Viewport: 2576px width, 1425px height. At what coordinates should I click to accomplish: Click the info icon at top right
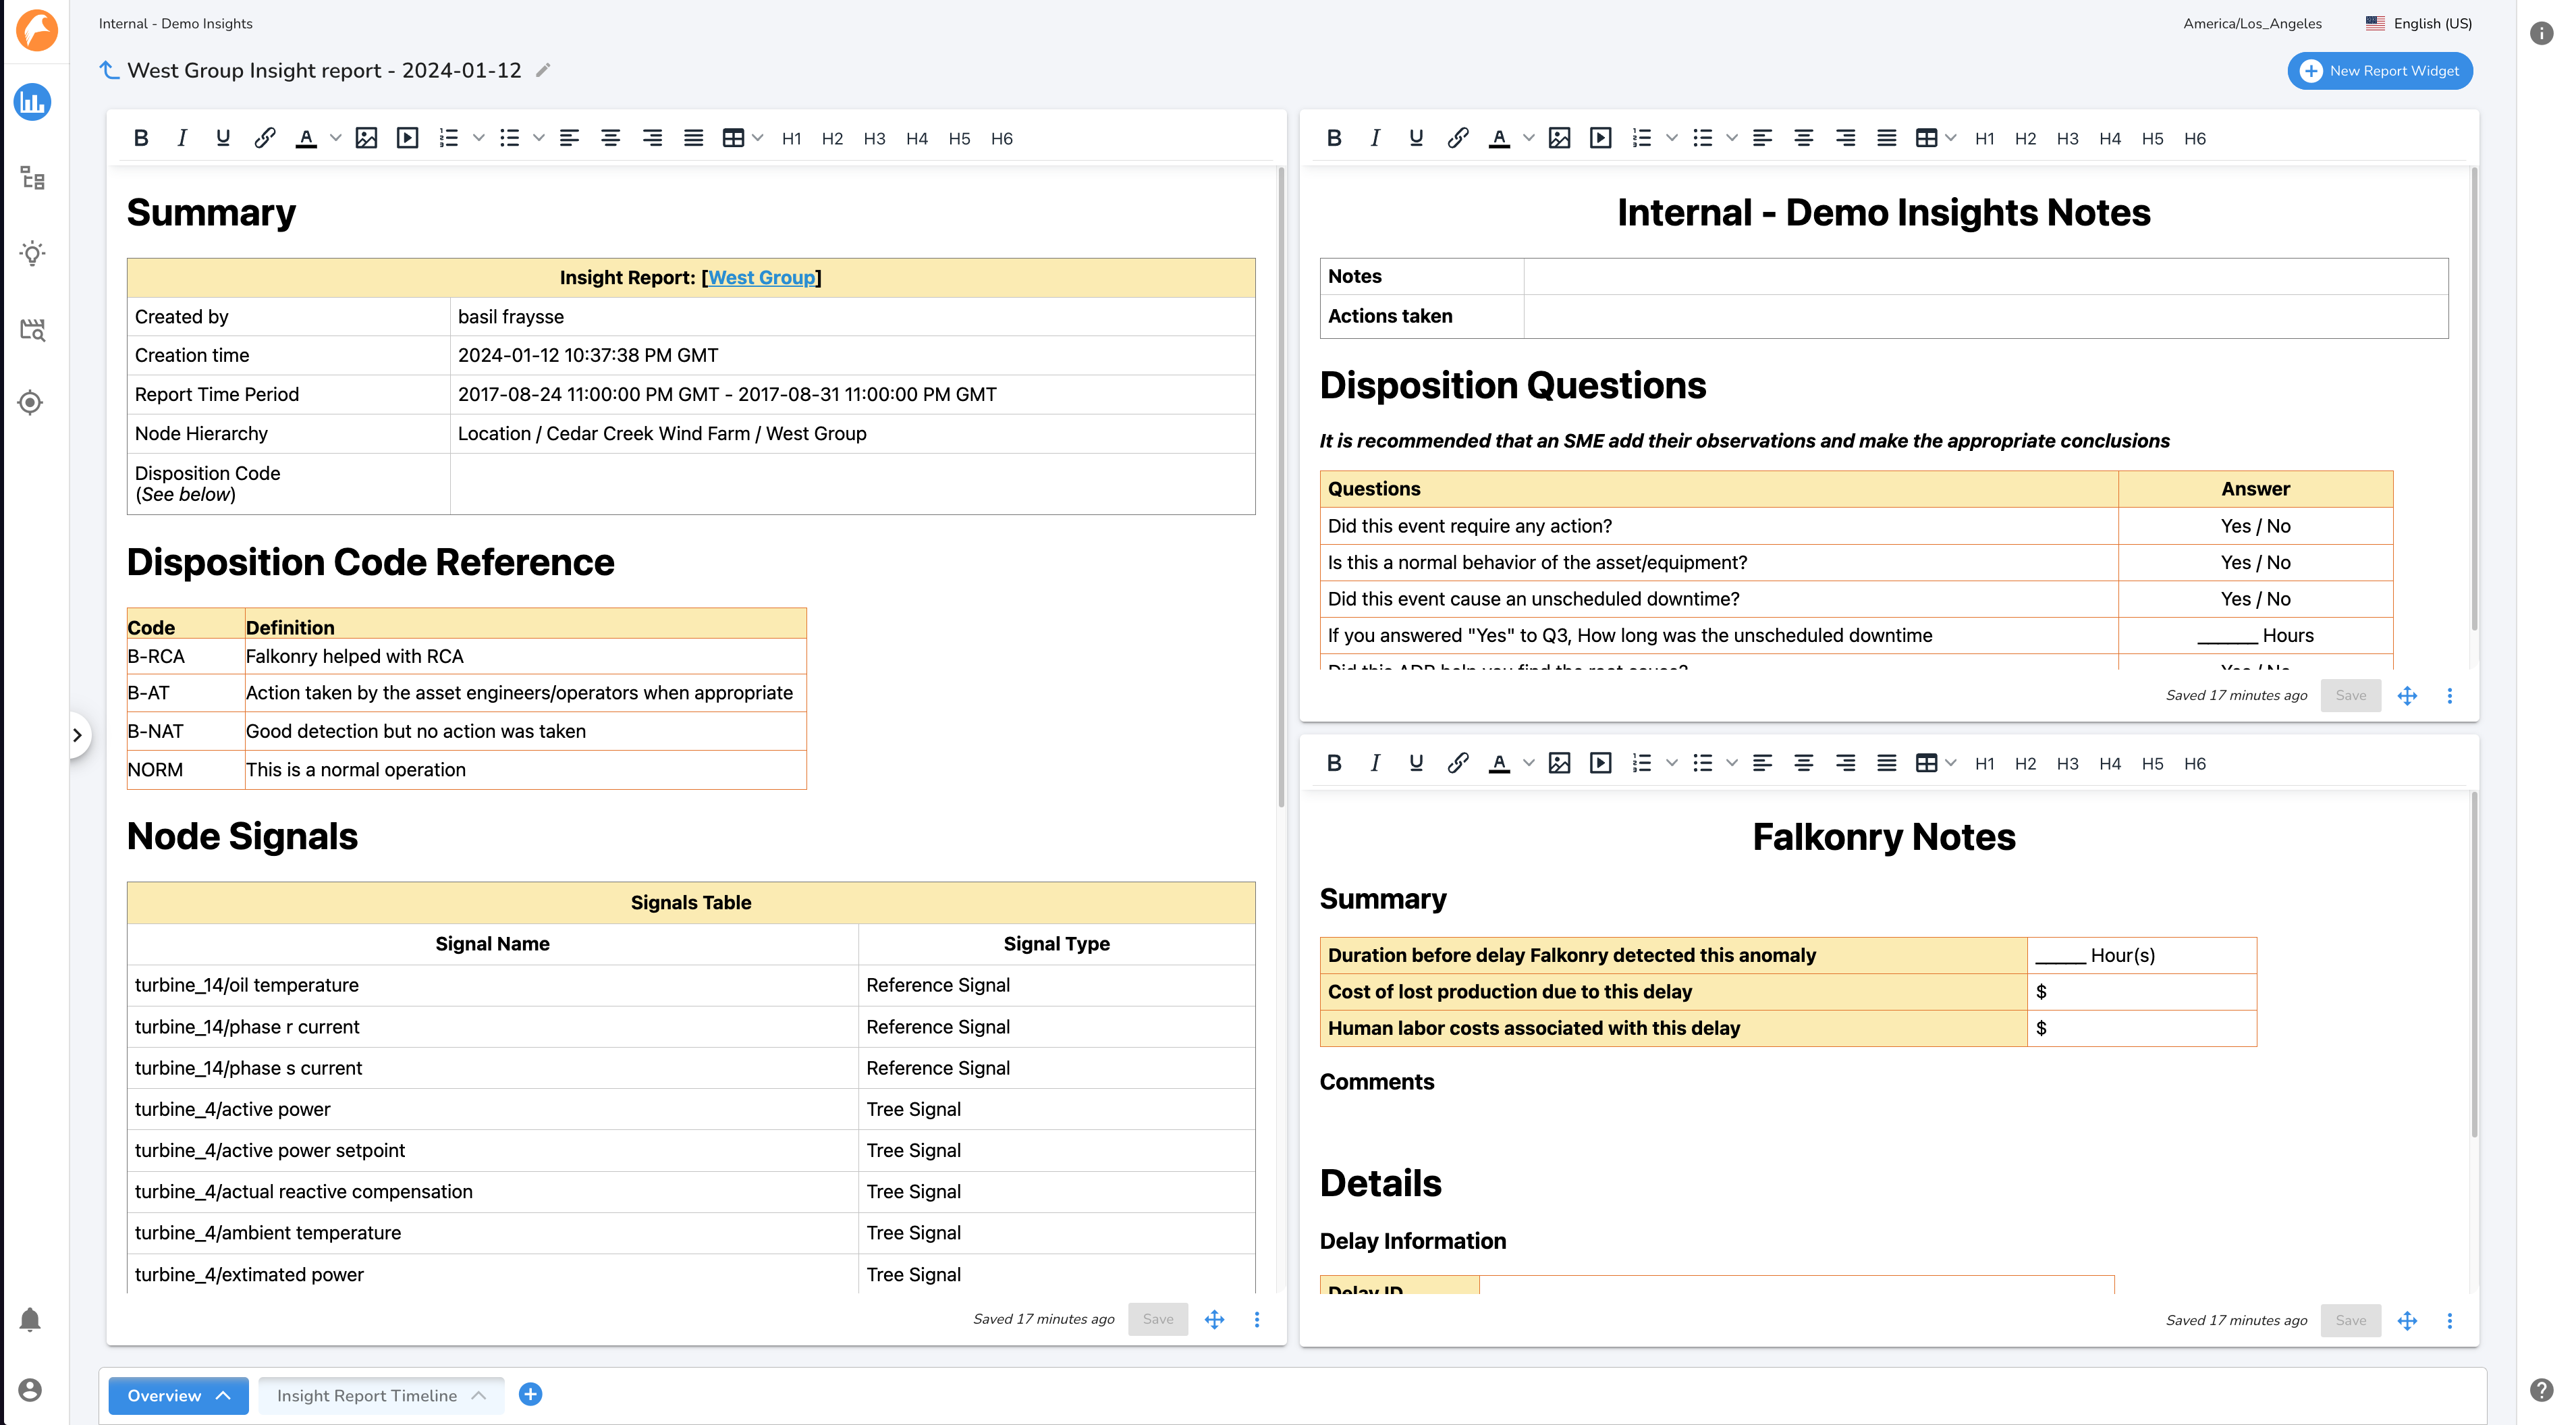[2541, 33]
